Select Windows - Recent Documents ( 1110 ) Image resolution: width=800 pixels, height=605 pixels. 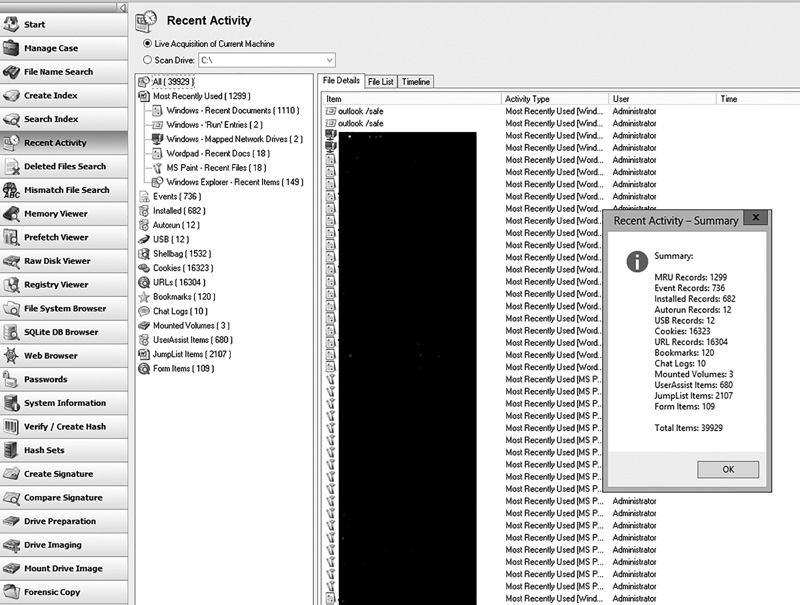(x=233, y=110)
